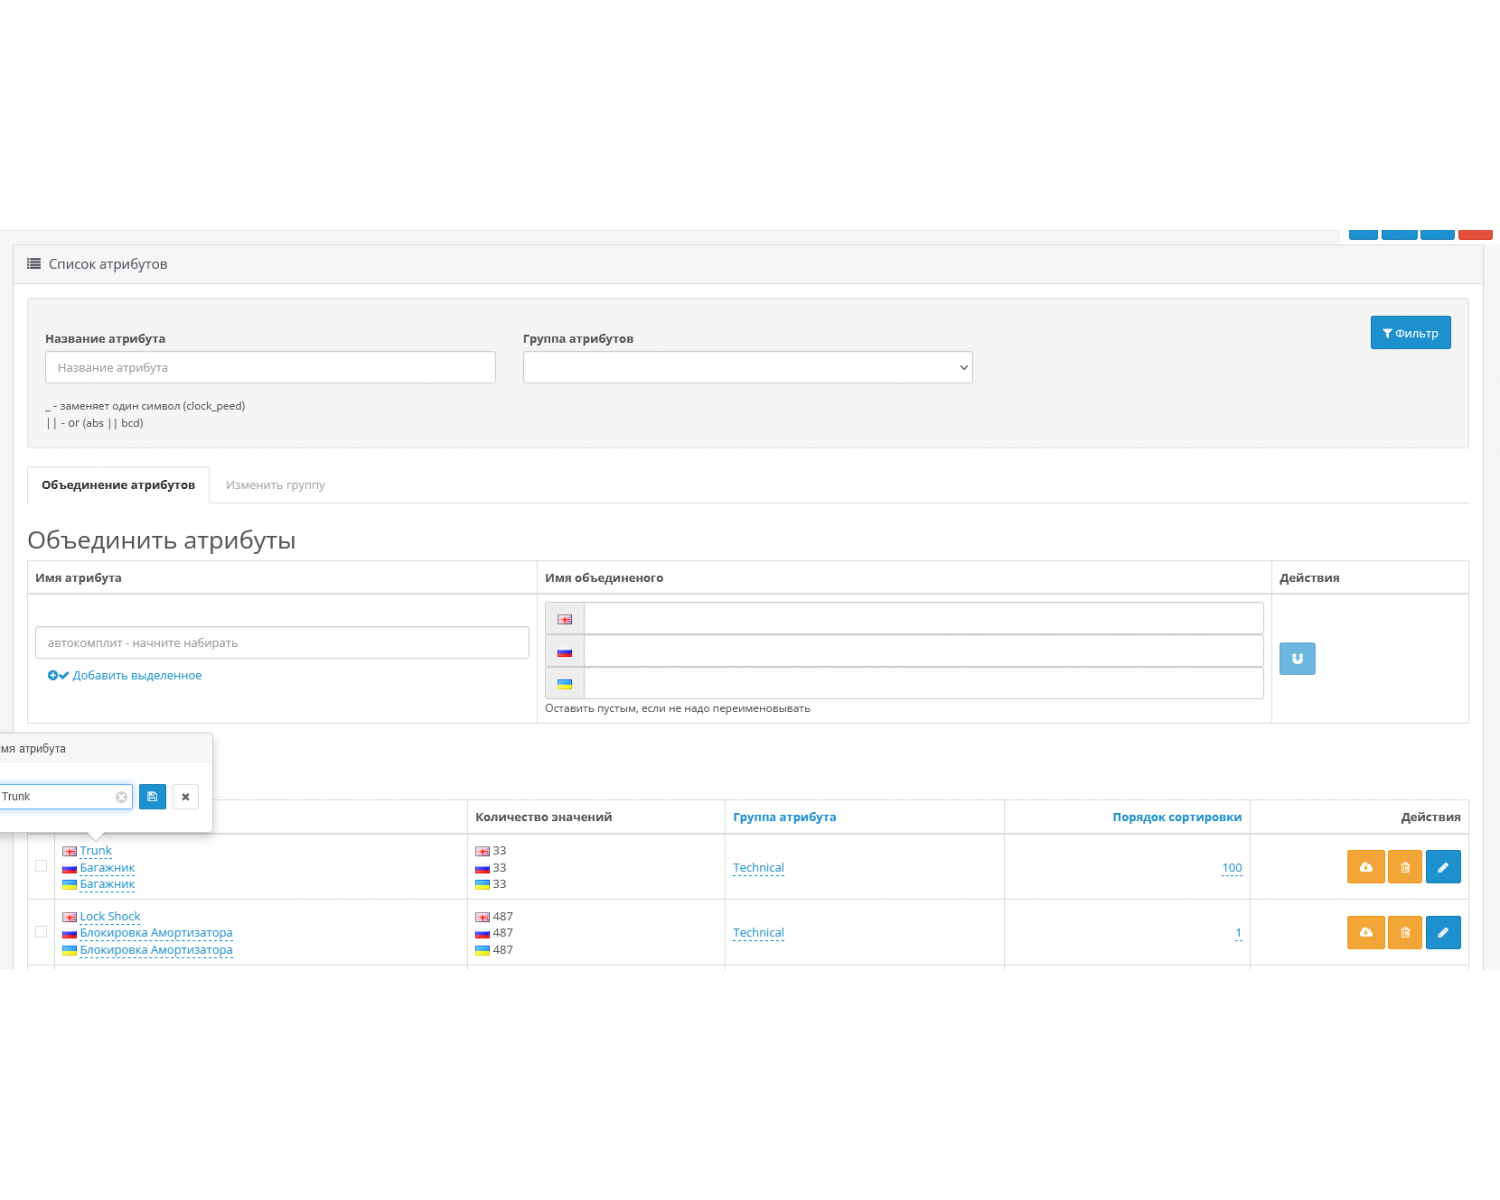Download values for the Trunk attribute
Screen dimensions: 1500x1200
tap(1365, 866)
